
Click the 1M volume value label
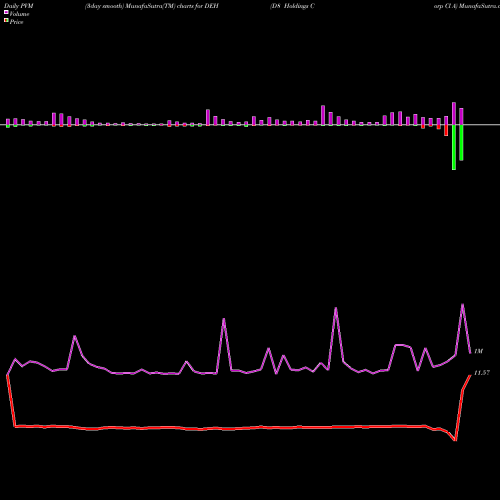pyautogui.click(x=478, y=351)
